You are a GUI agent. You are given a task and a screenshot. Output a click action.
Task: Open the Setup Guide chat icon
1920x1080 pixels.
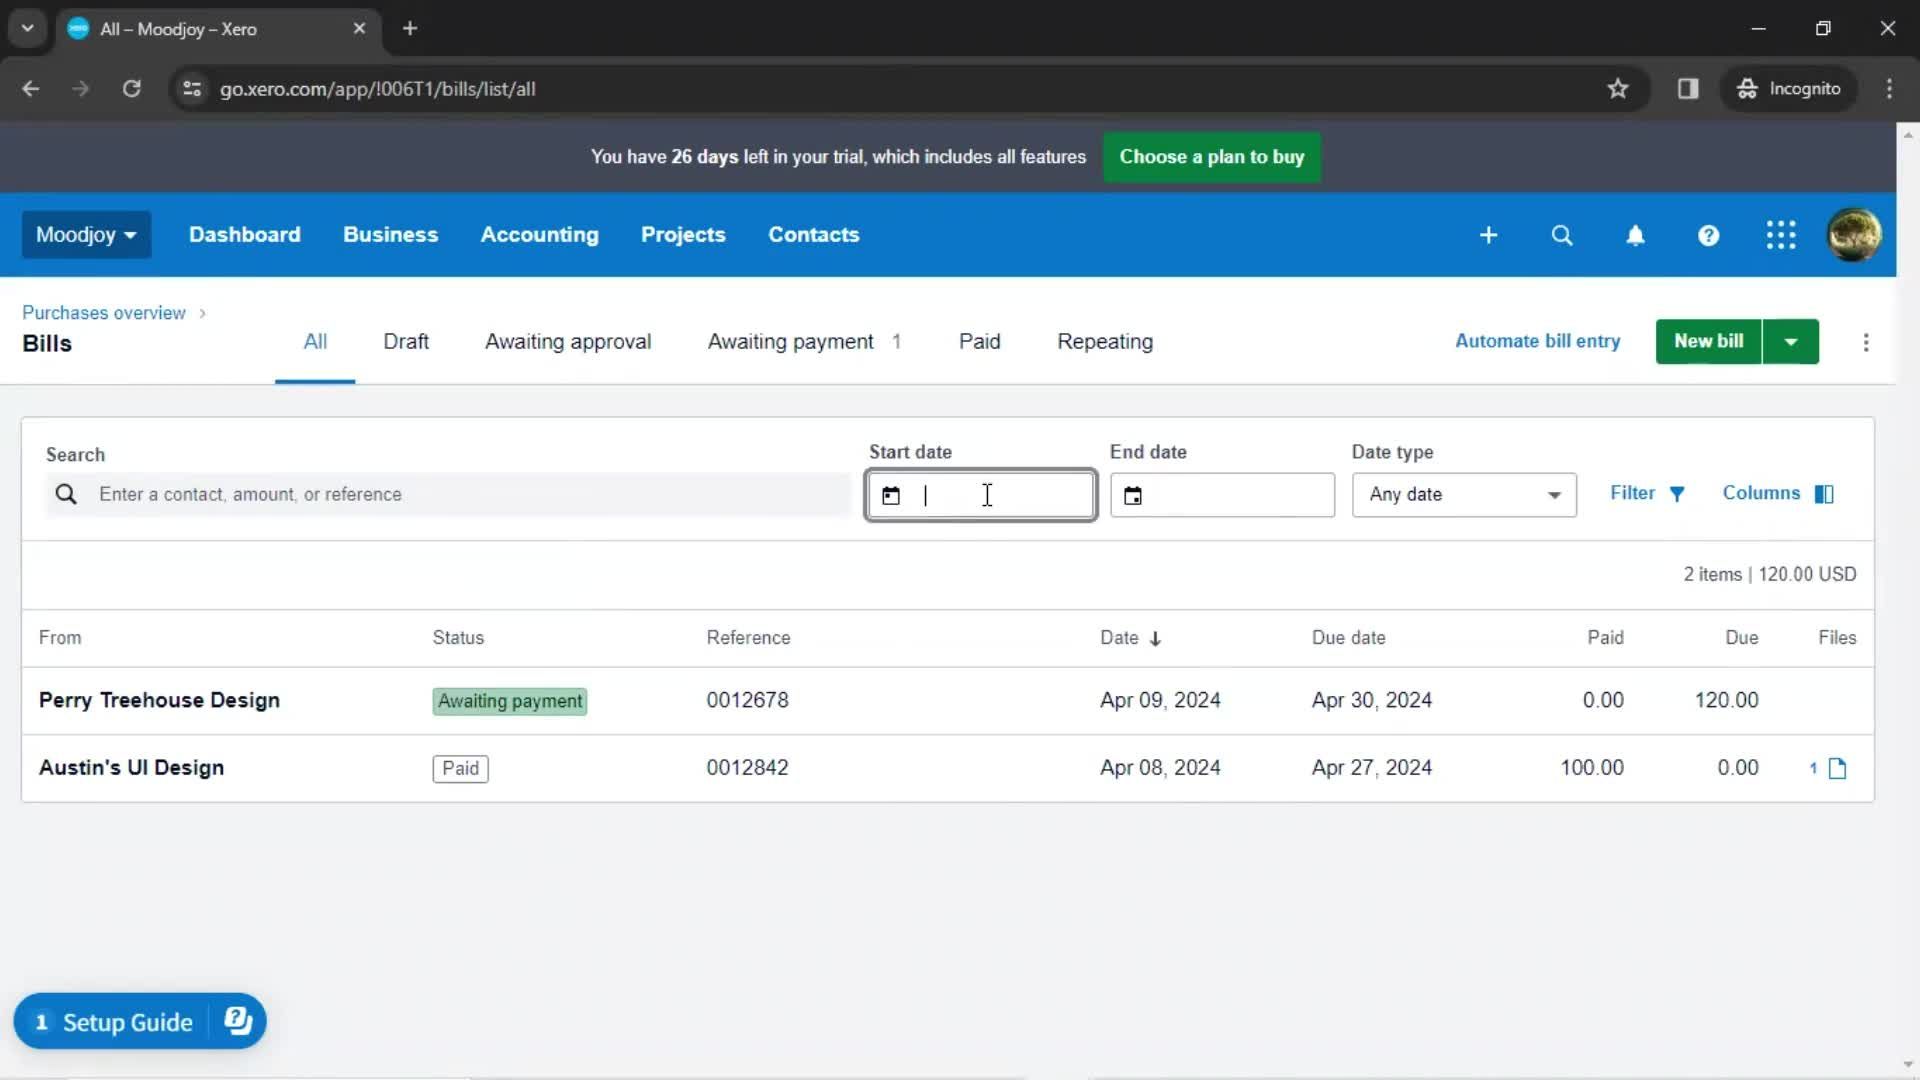coord(238,1021)
